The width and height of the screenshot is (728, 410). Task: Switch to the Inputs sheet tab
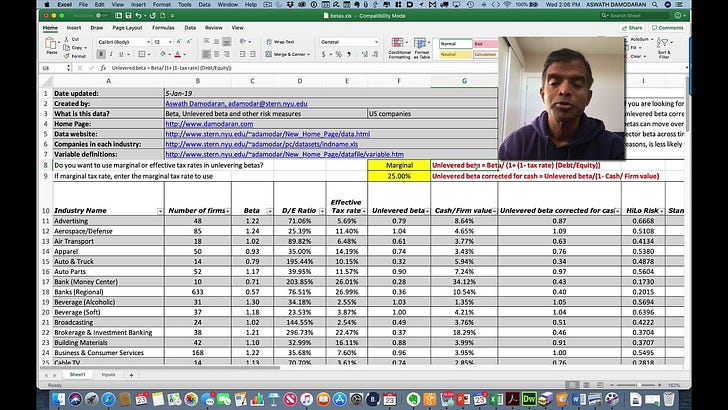click(108, 375)
